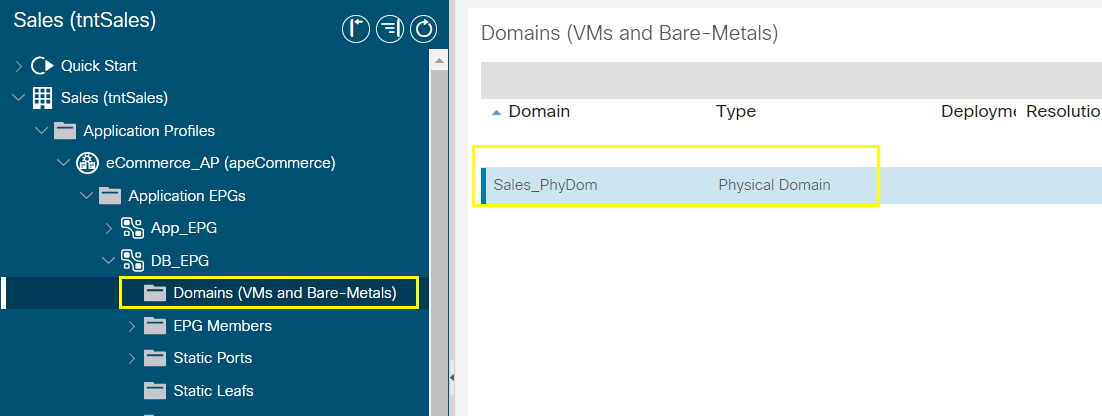The image size is (1102, 416).
Task: Collapse the DB_EPG node
Action: tap(109, 261)
